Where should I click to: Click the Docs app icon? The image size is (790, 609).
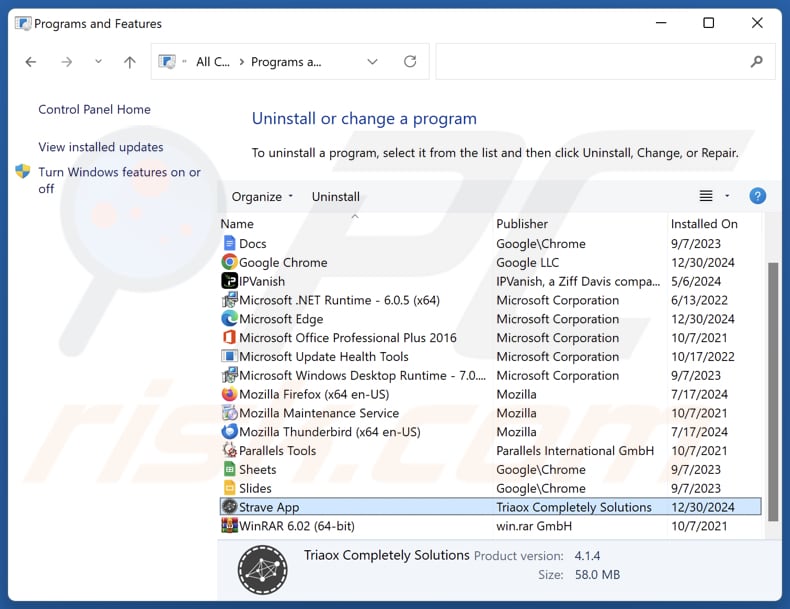coord(229,243)
